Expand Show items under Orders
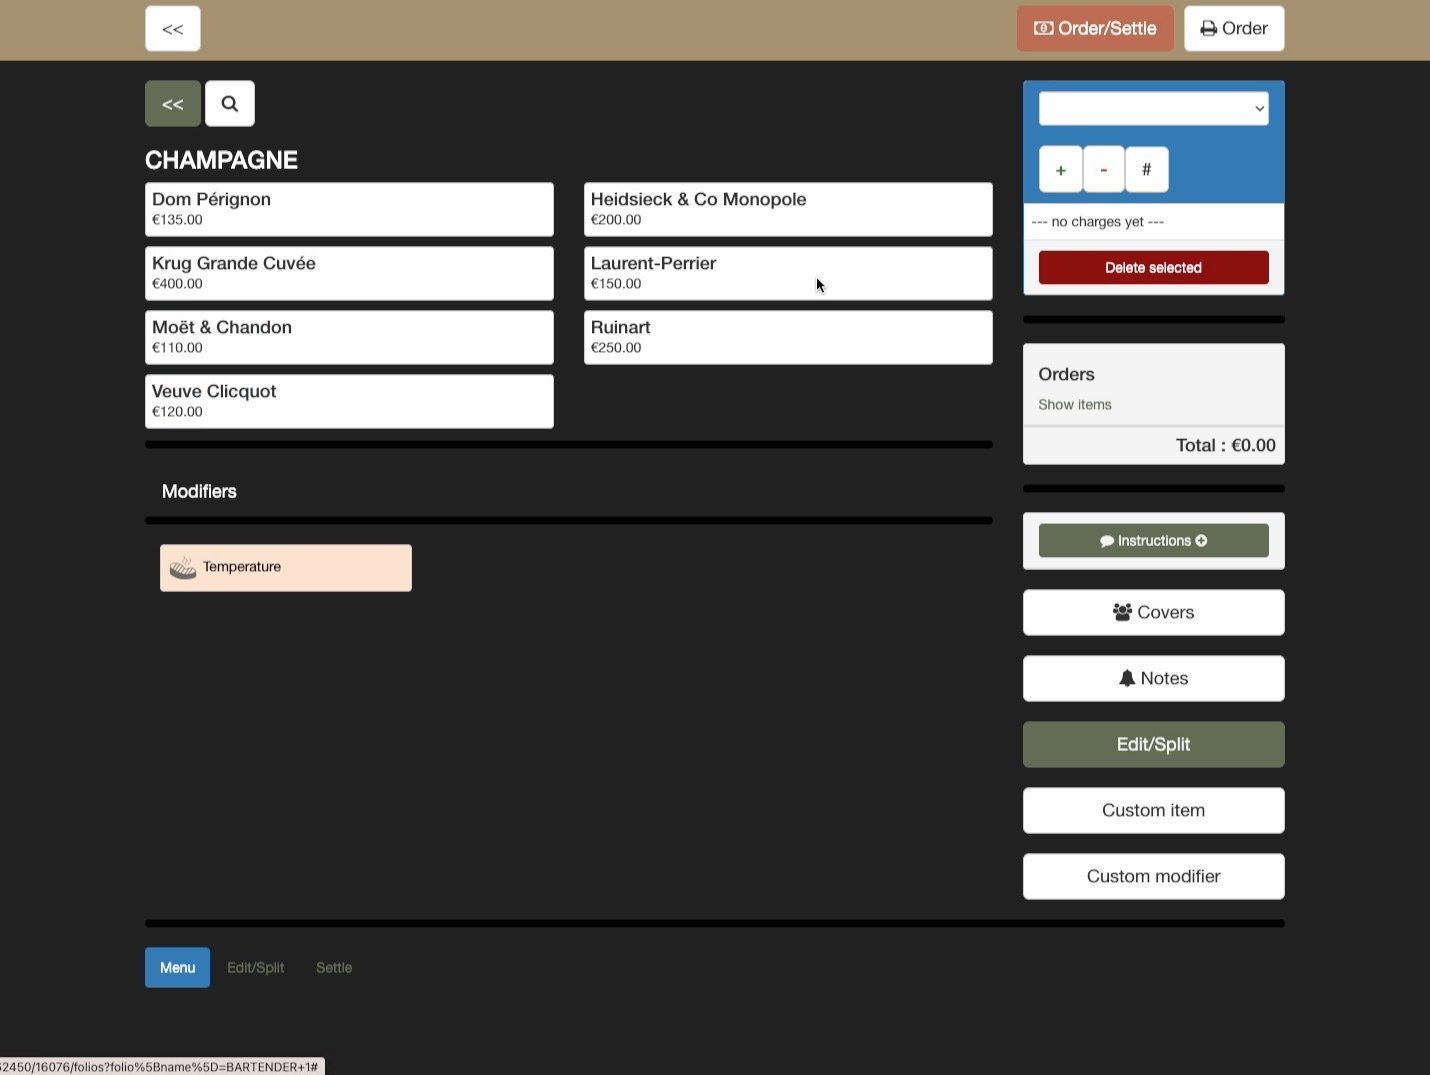 pyautogui.click(x=1075, y=405)
